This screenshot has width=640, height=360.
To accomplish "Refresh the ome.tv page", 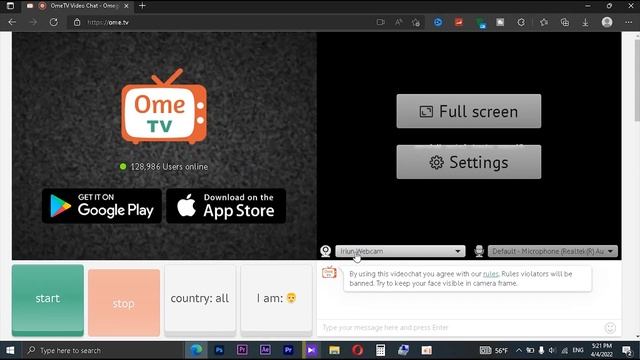I will [x=53, y=22].
